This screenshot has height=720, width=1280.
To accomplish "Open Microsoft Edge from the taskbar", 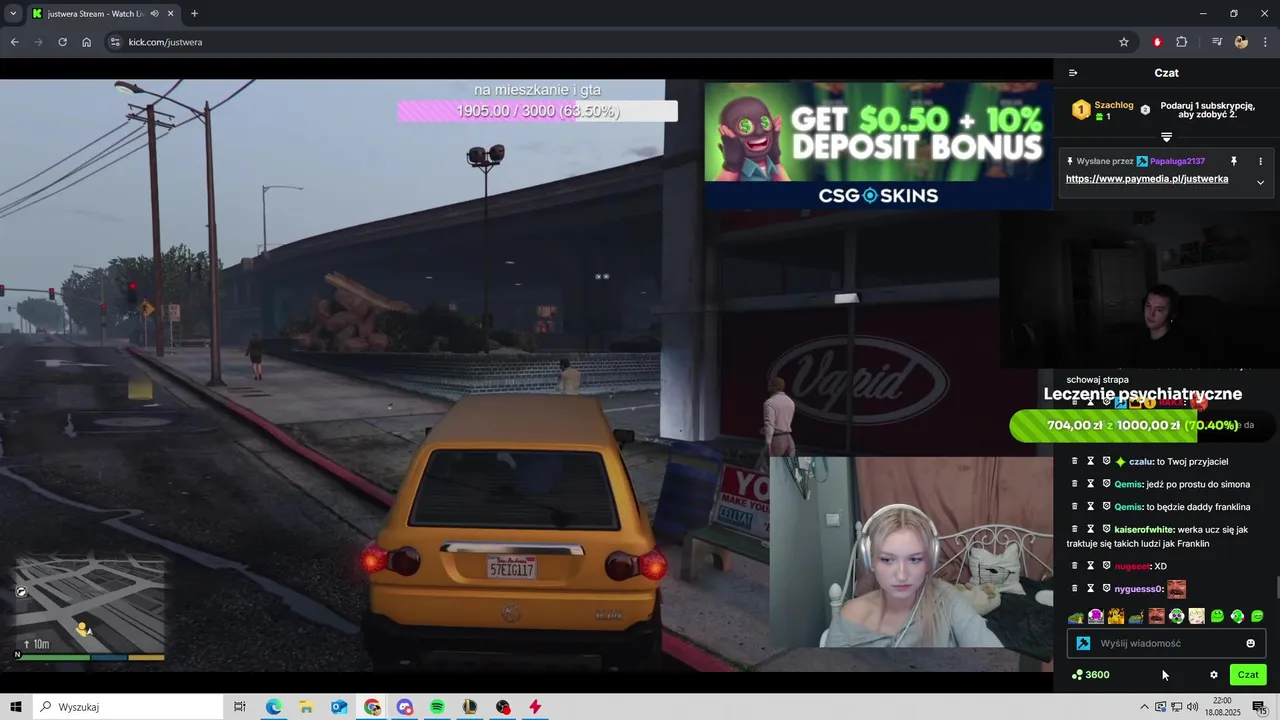I will 273,707.
